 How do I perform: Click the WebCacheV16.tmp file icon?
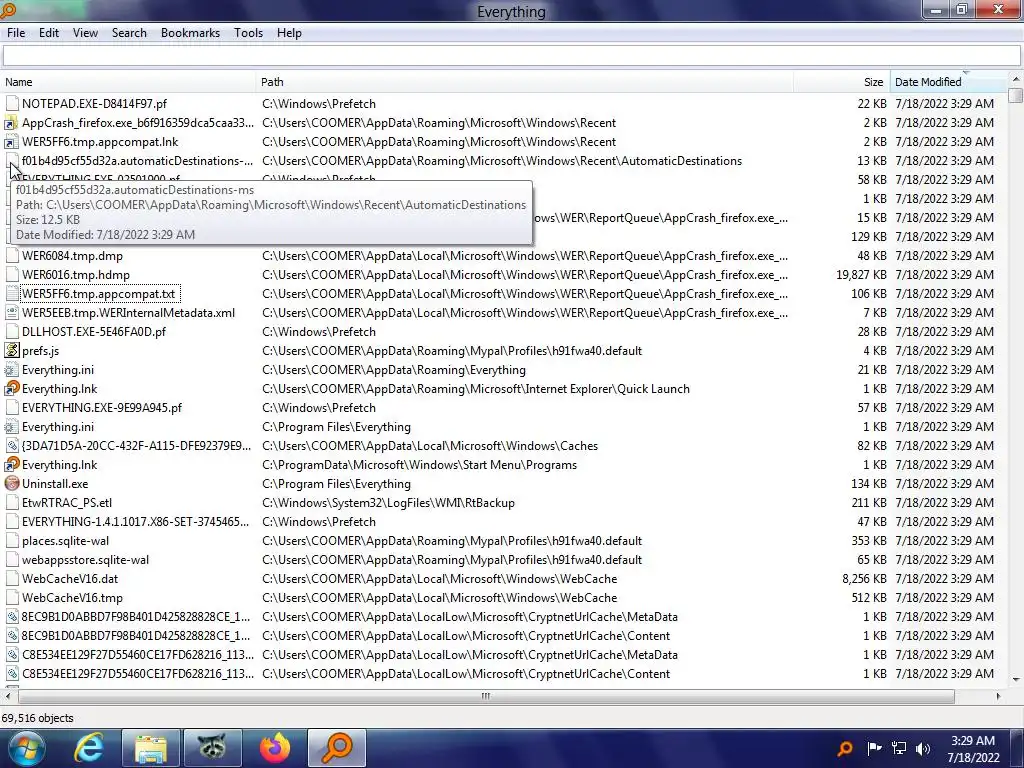click(x=12, y=598)
